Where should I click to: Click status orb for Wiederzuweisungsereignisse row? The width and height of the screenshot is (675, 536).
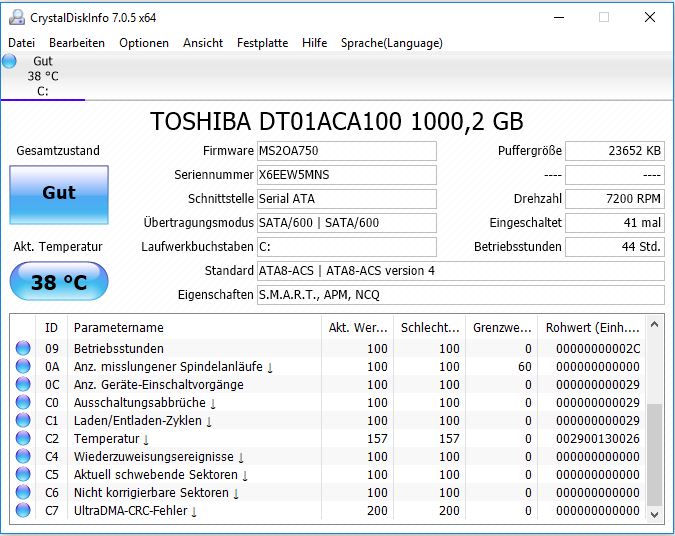23,456
